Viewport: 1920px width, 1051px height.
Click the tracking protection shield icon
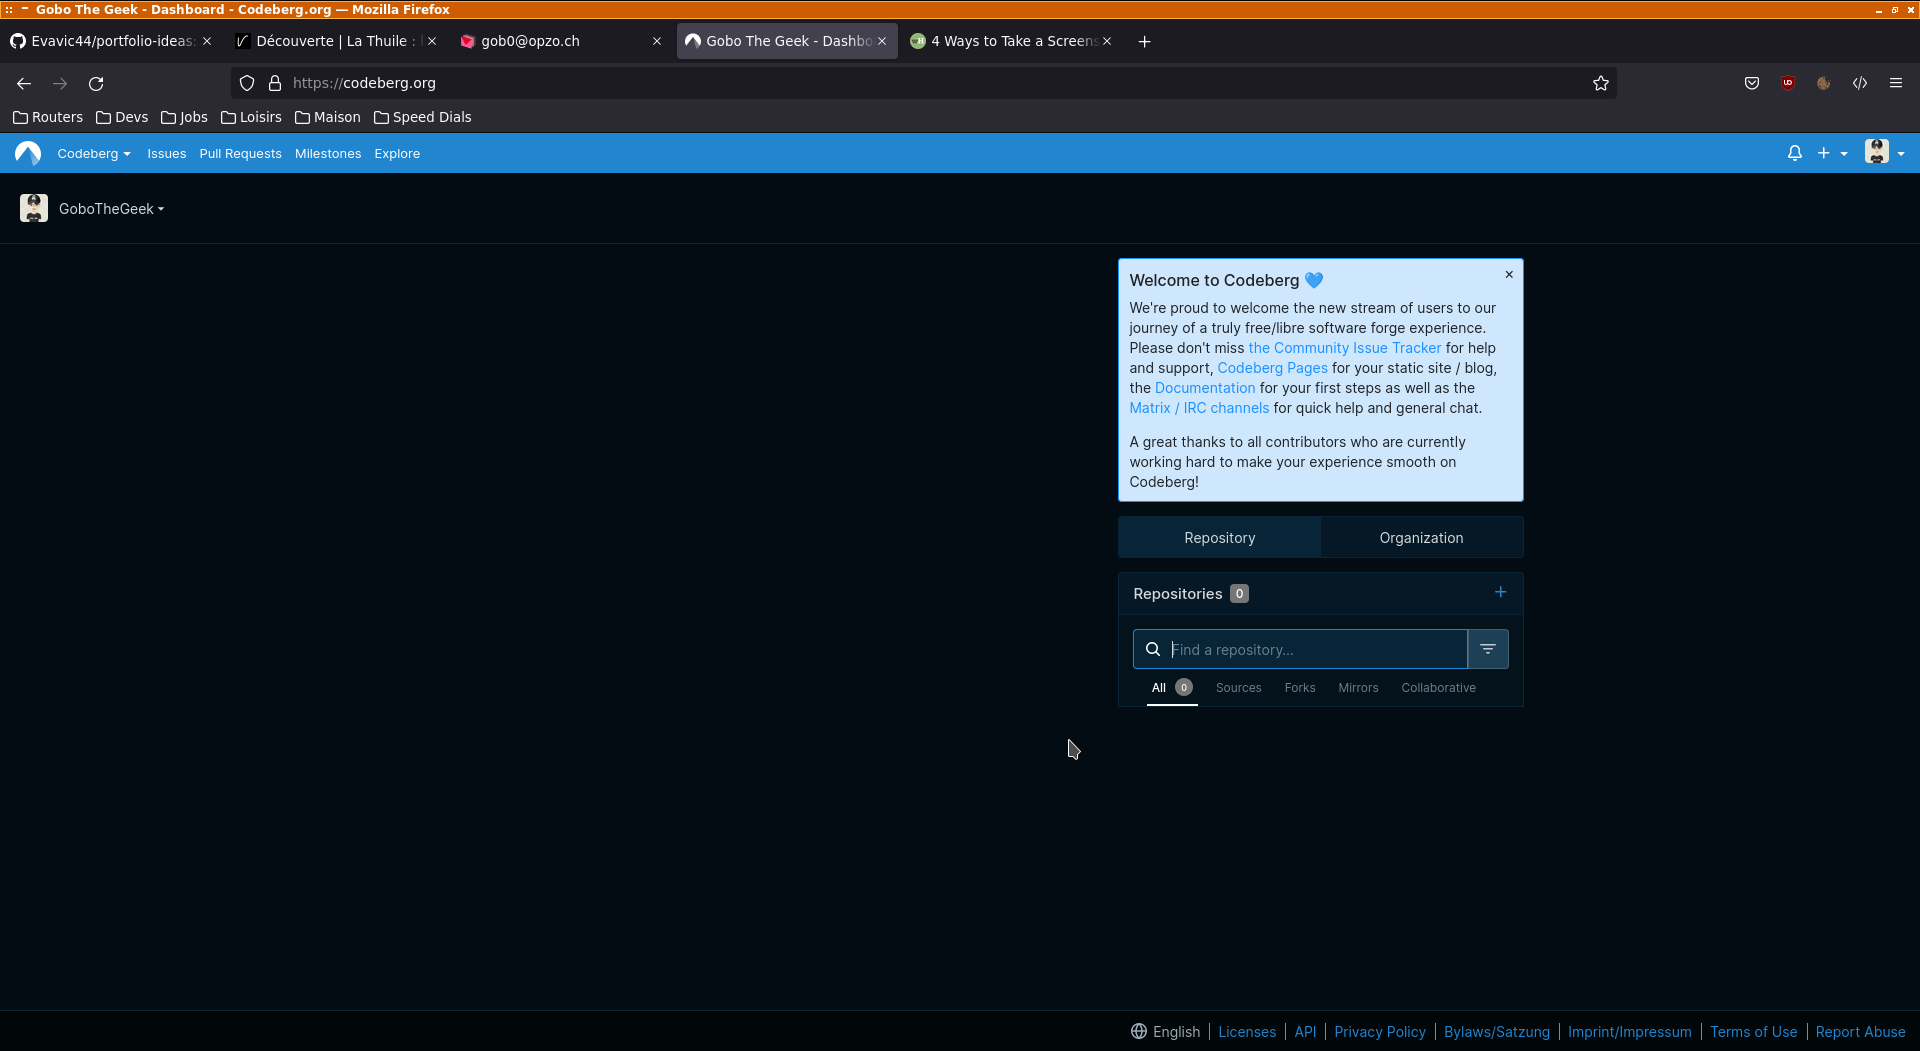click(x=247, y=84)
